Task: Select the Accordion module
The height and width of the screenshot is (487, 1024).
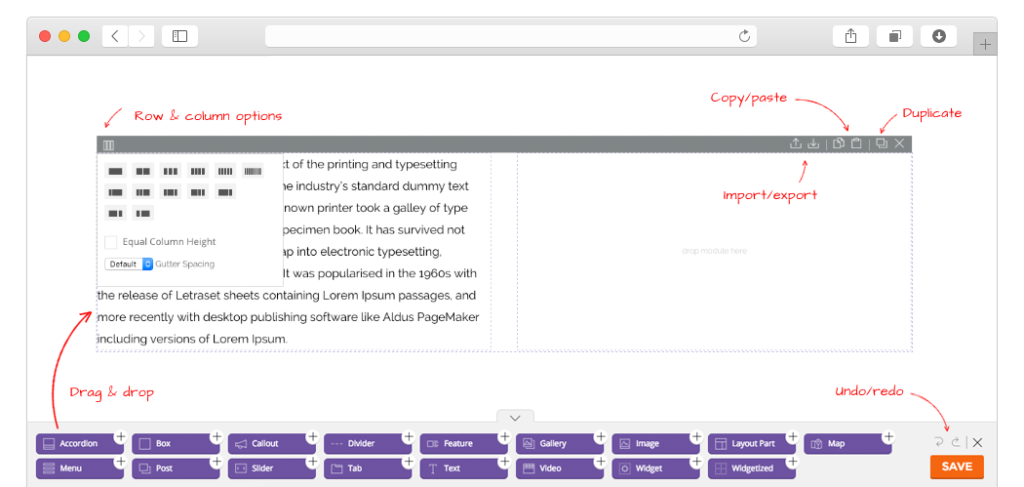Action: pos(79,444)
